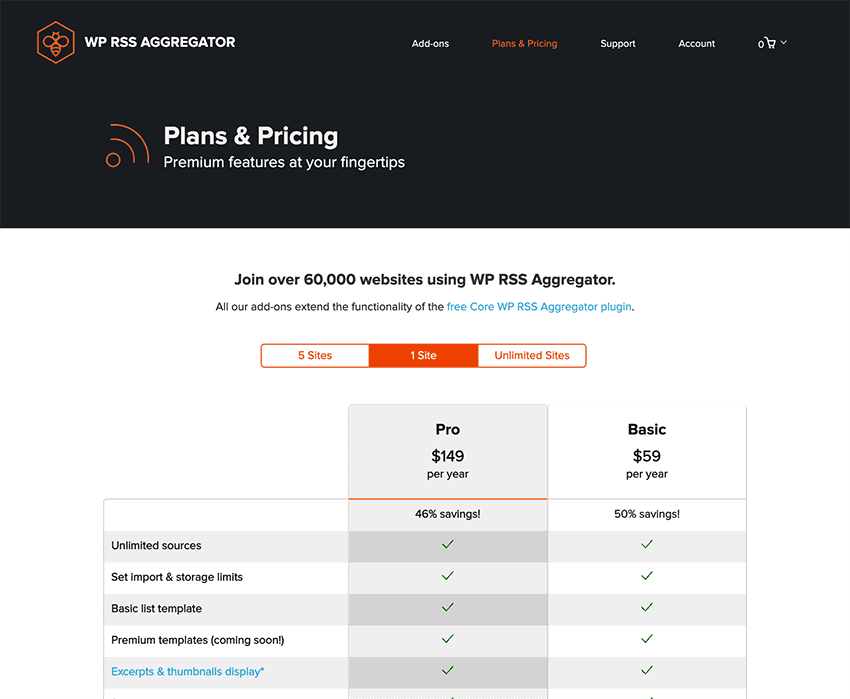
Task: Click Basic checkmark for Premium templates row
Action: [647, 639]
